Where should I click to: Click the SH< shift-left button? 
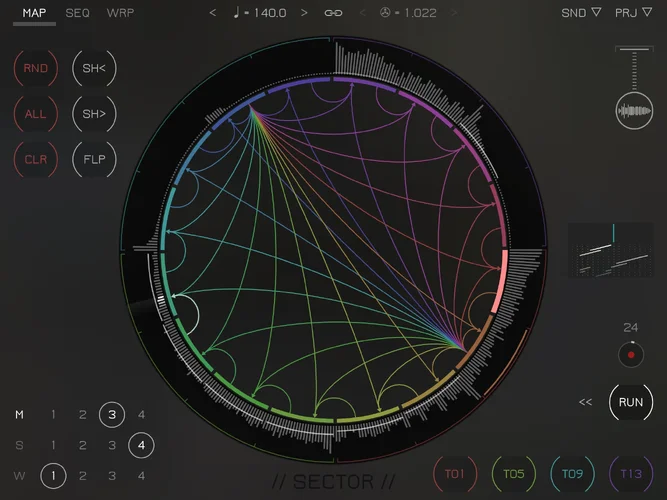(x=94, y=68)
